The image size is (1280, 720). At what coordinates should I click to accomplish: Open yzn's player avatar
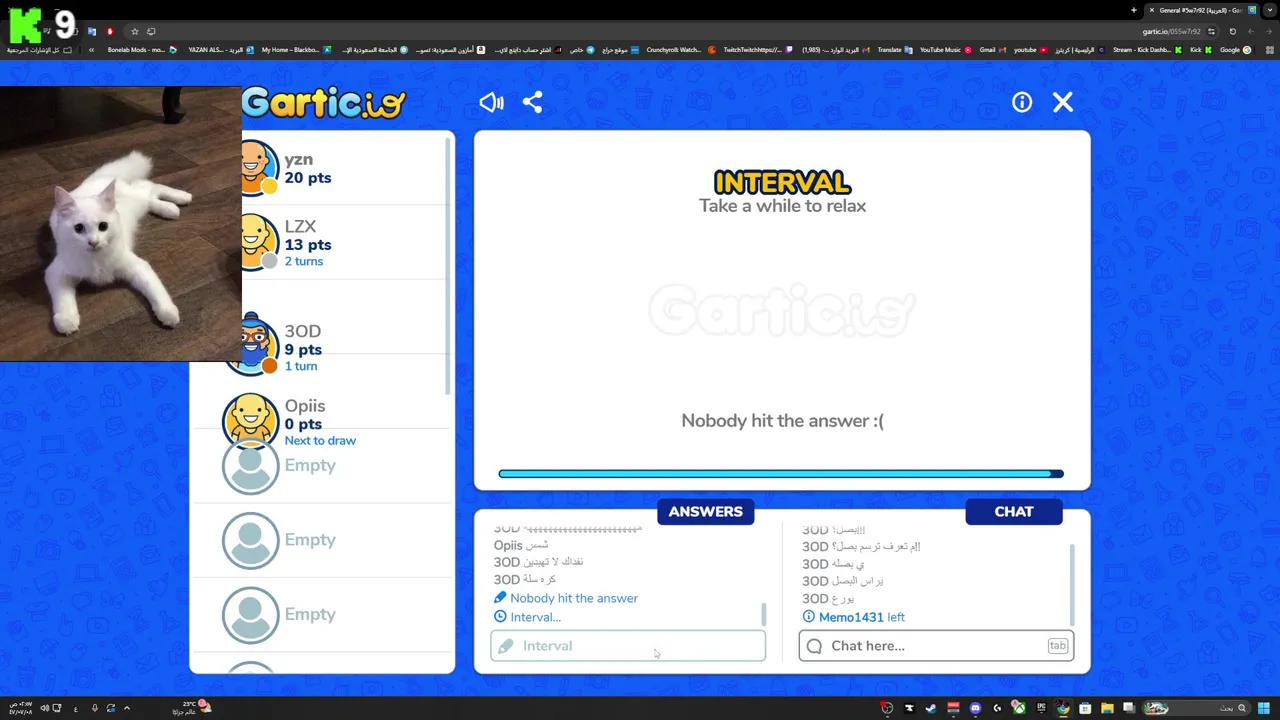[257, 167]
